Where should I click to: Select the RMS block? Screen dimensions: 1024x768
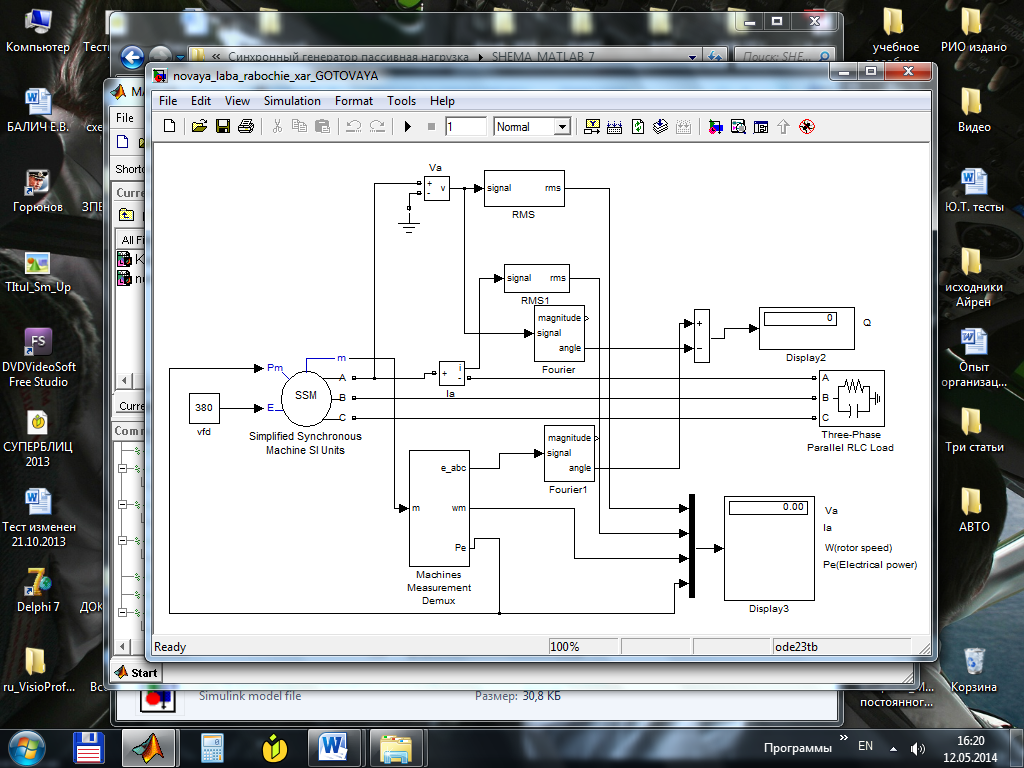click(524, 188)
